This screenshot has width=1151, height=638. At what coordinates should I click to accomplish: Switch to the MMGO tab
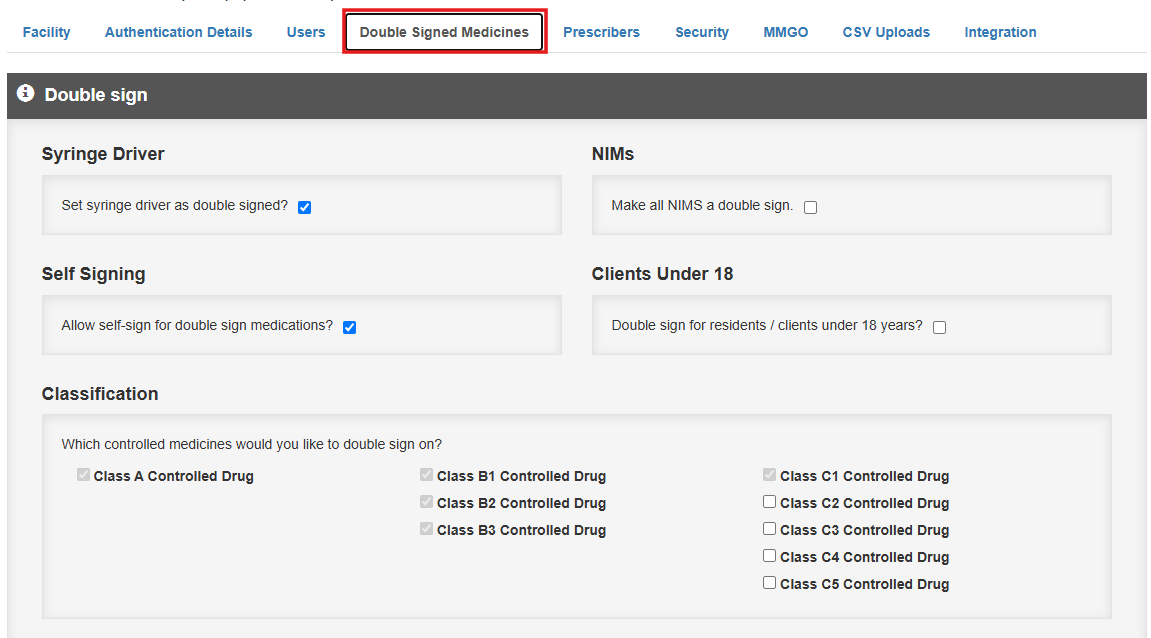tap(785, 32)
